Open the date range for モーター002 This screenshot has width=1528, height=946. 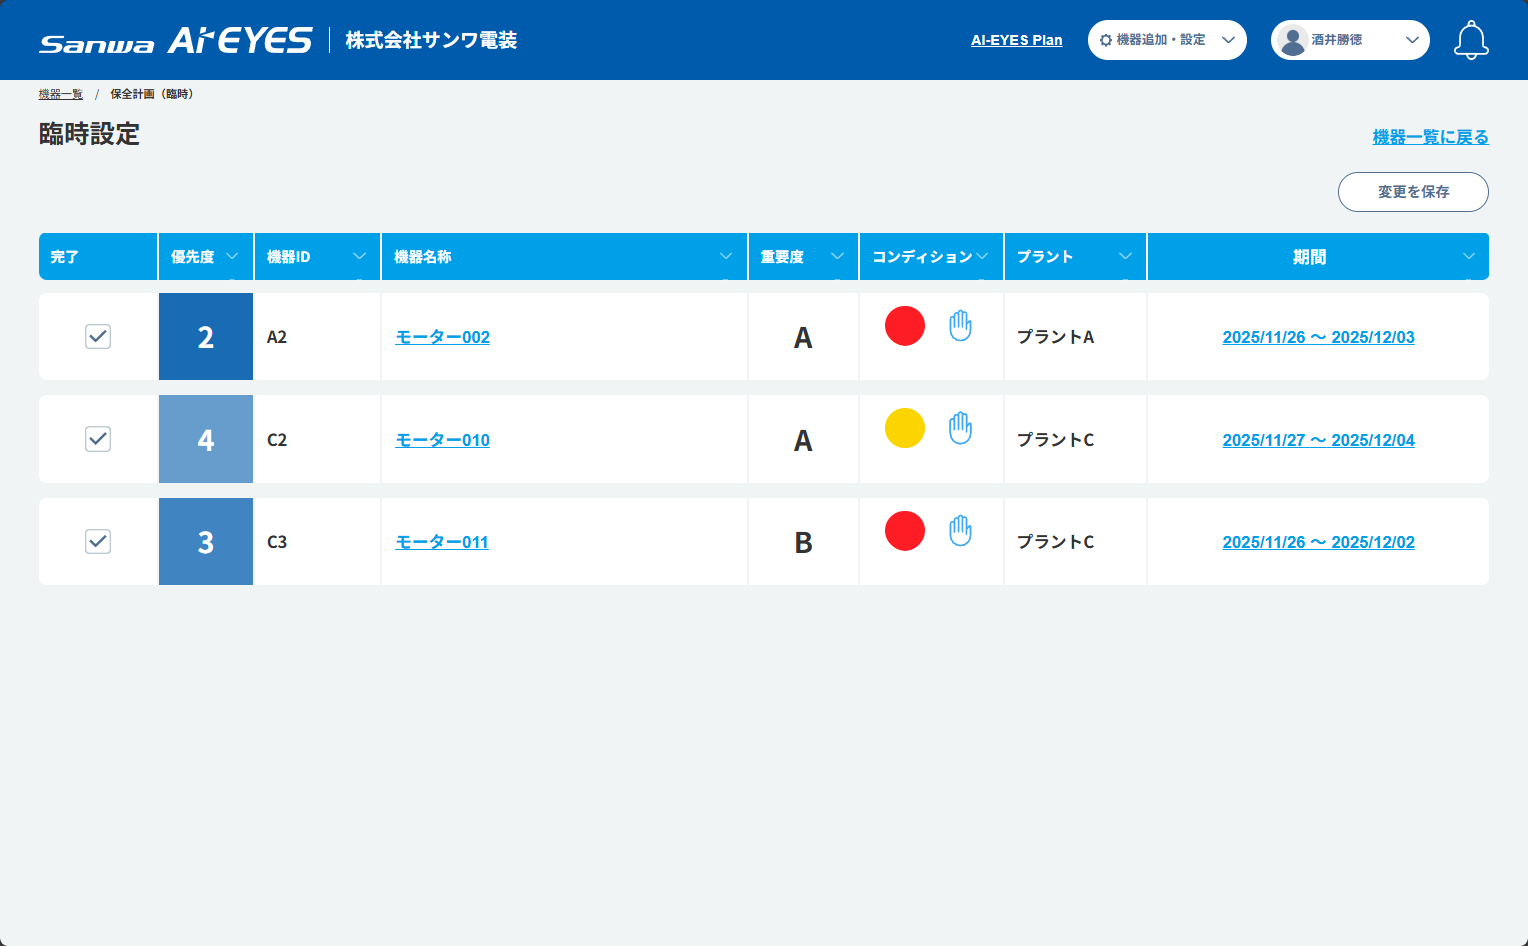(x=1318, y=337)
